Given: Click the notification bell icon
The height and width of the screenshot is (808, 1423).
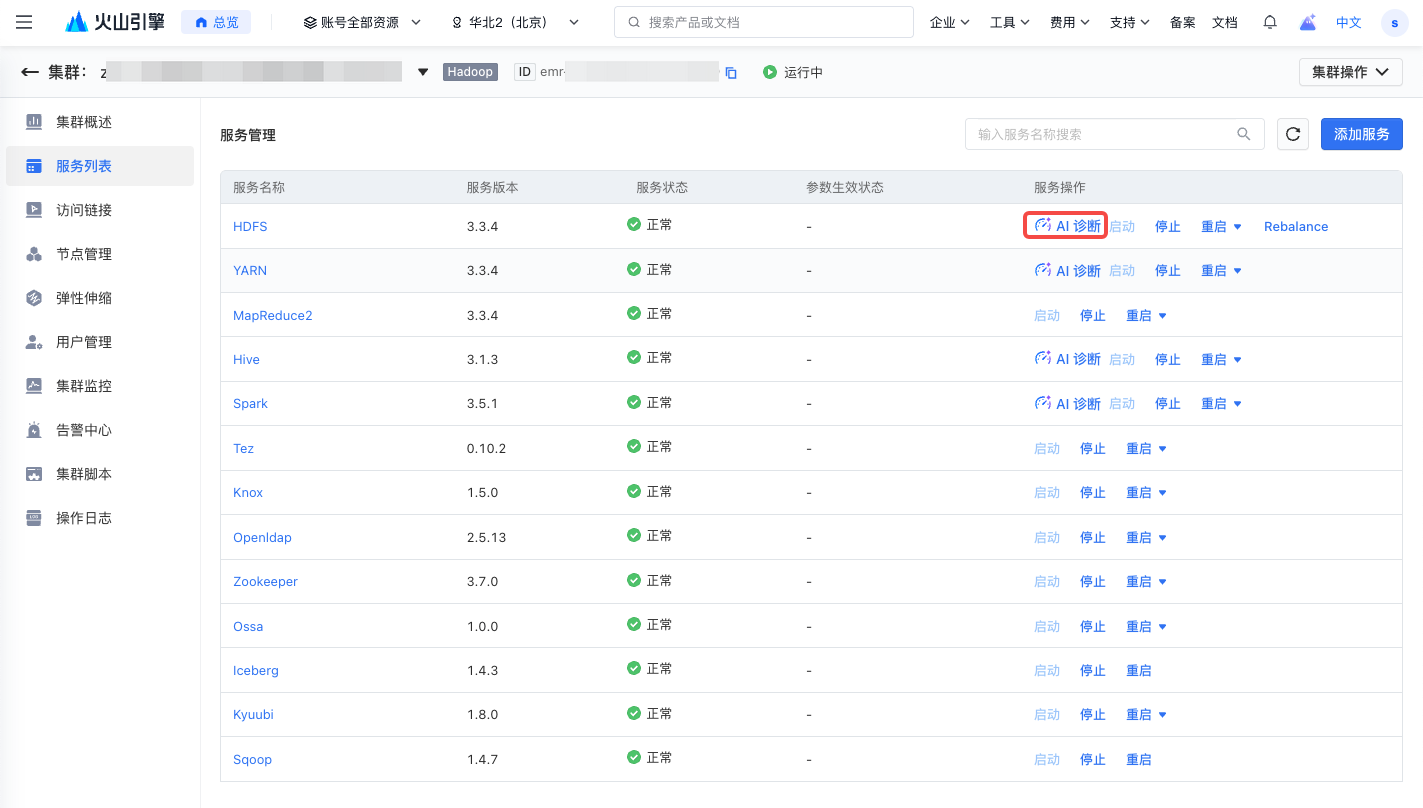Looking at the screenshot, I should (1270, 22).
